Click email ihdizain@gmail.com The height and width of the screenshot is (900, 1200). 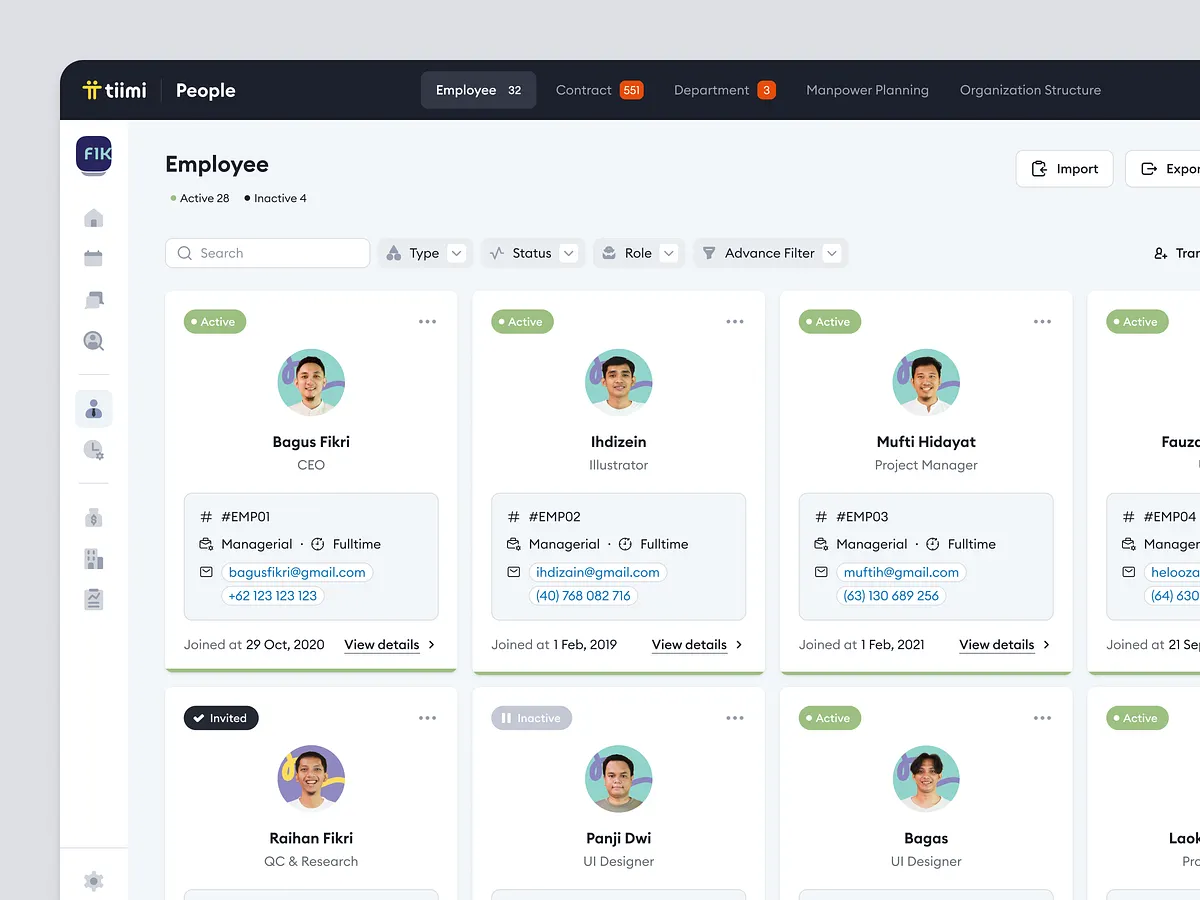[598, 573]
